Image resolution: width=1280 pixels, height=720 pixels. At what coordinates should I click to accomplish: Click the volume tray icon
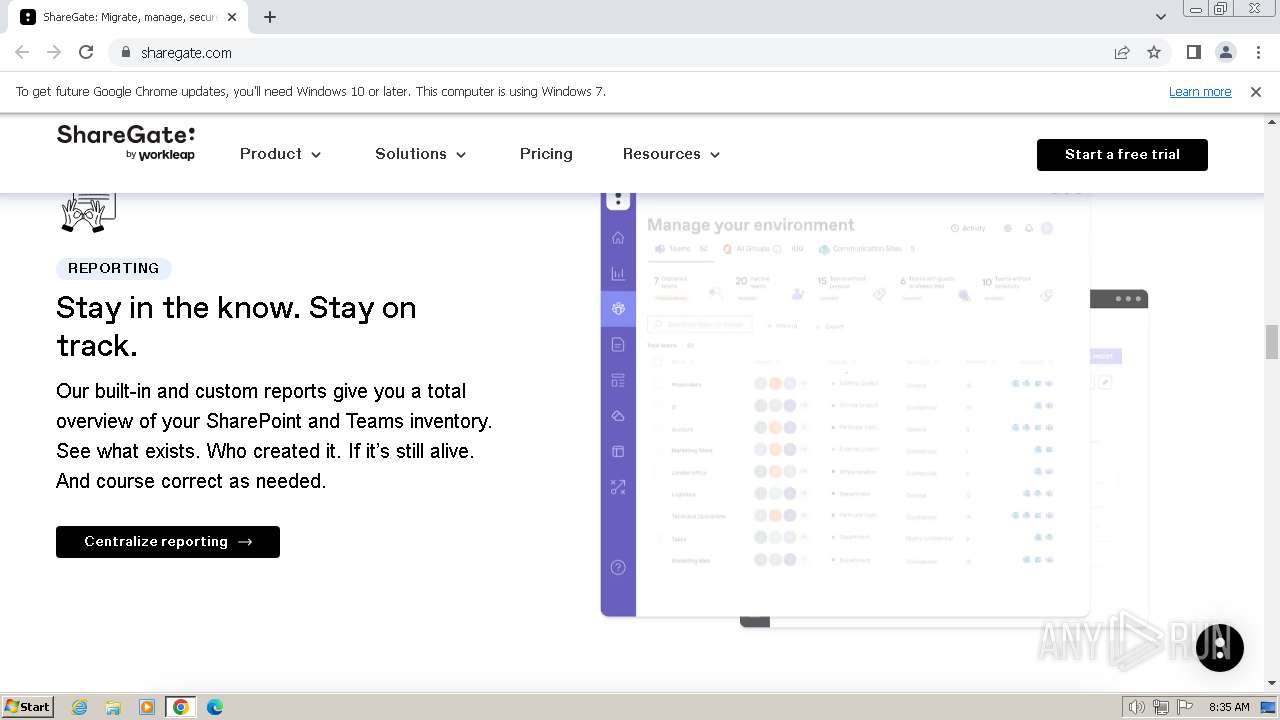(1137, 707)
